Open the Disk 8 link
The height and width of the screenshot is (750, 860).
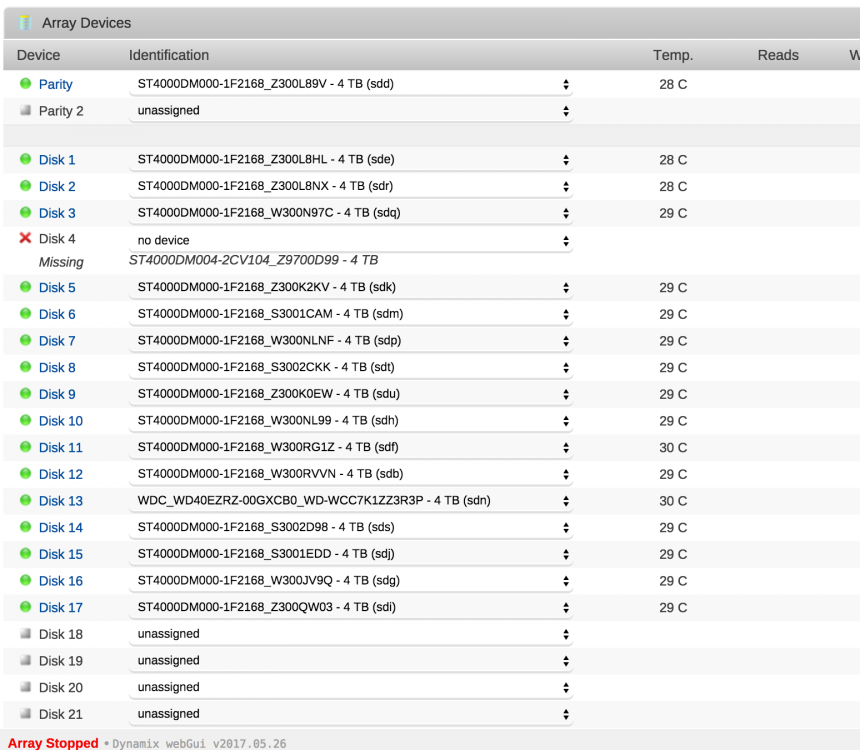click(57, 368)
